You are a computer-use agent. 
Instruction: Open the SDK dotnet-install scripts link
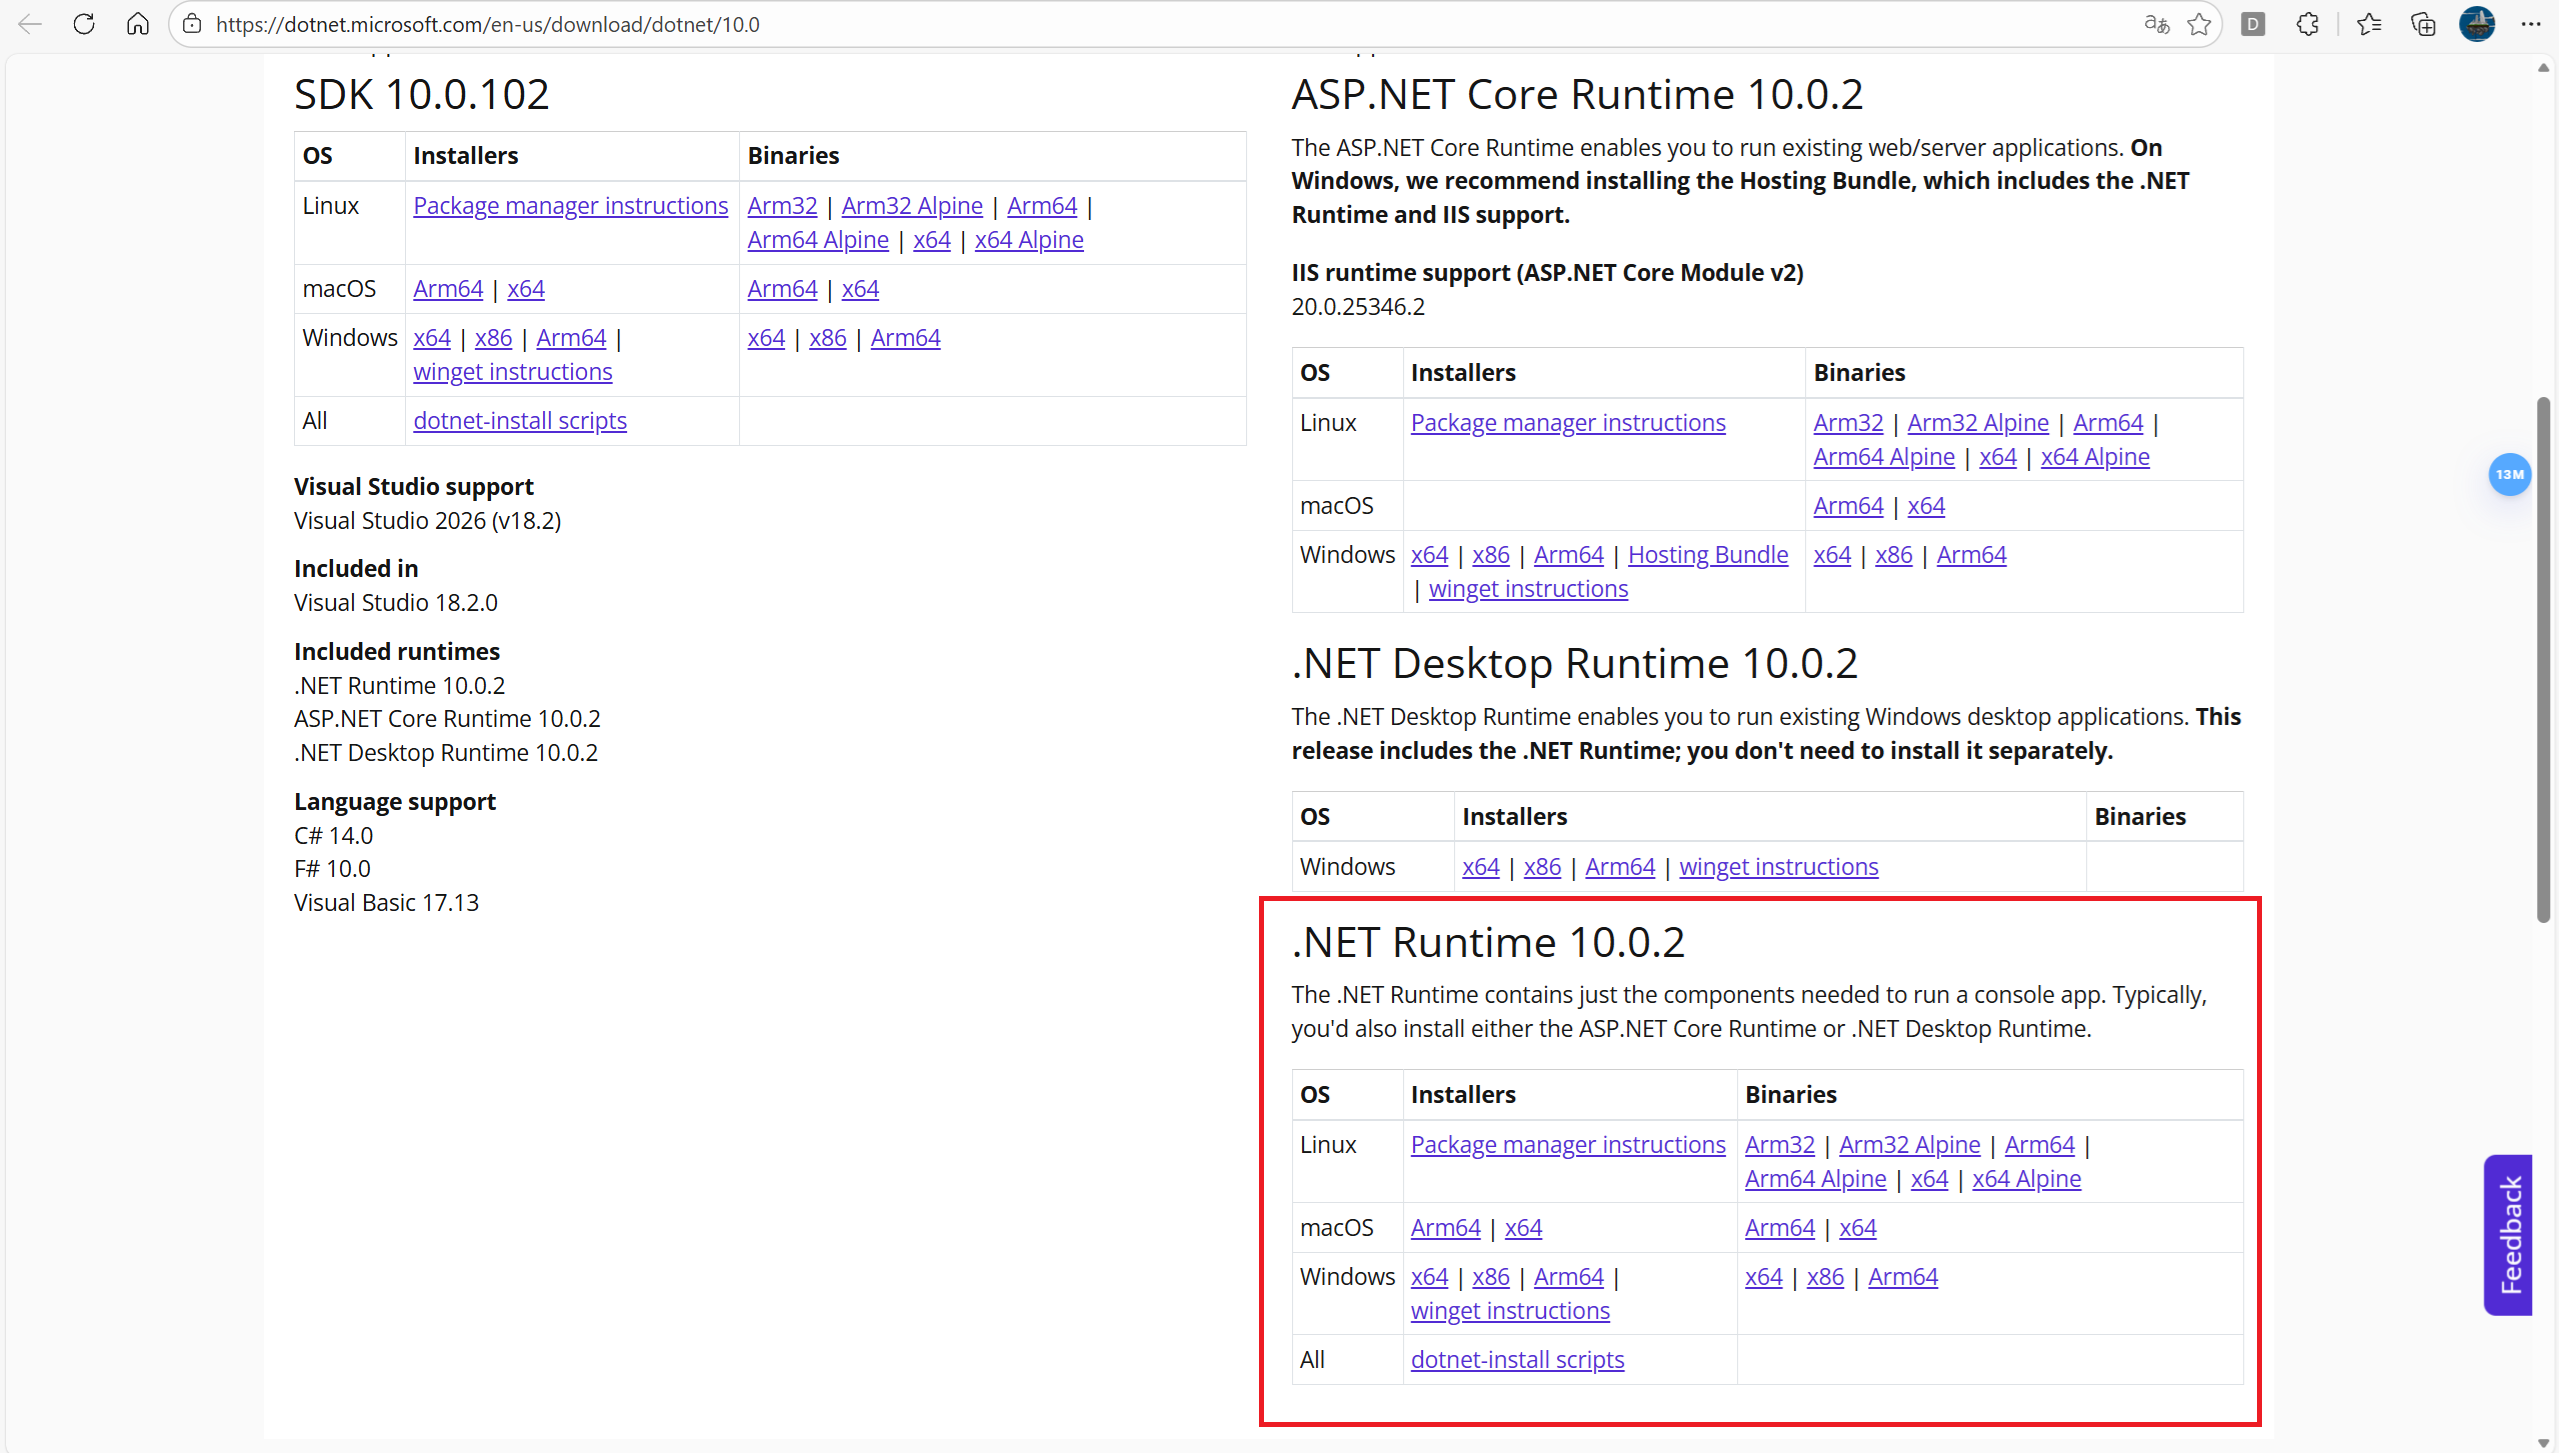point(520,421)
